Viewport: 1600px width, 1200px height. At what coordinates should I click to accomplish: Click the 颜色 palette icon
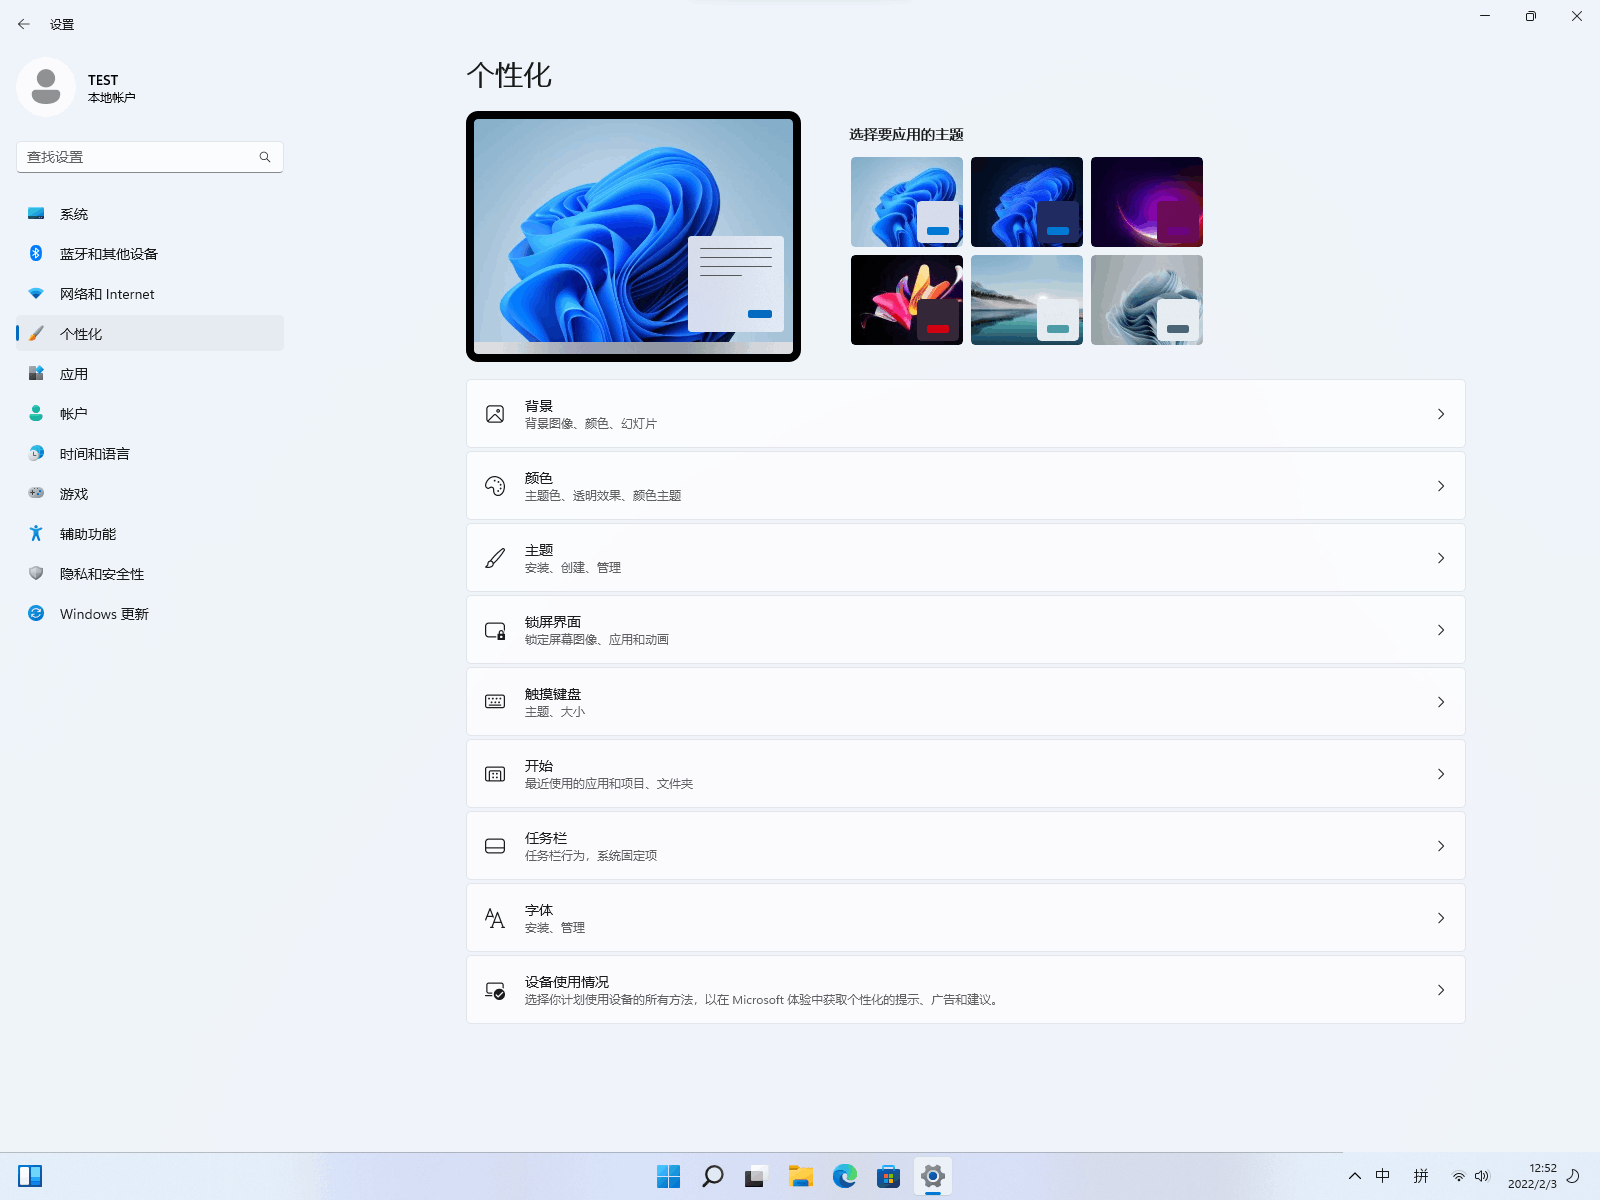(x=495, y=486)
